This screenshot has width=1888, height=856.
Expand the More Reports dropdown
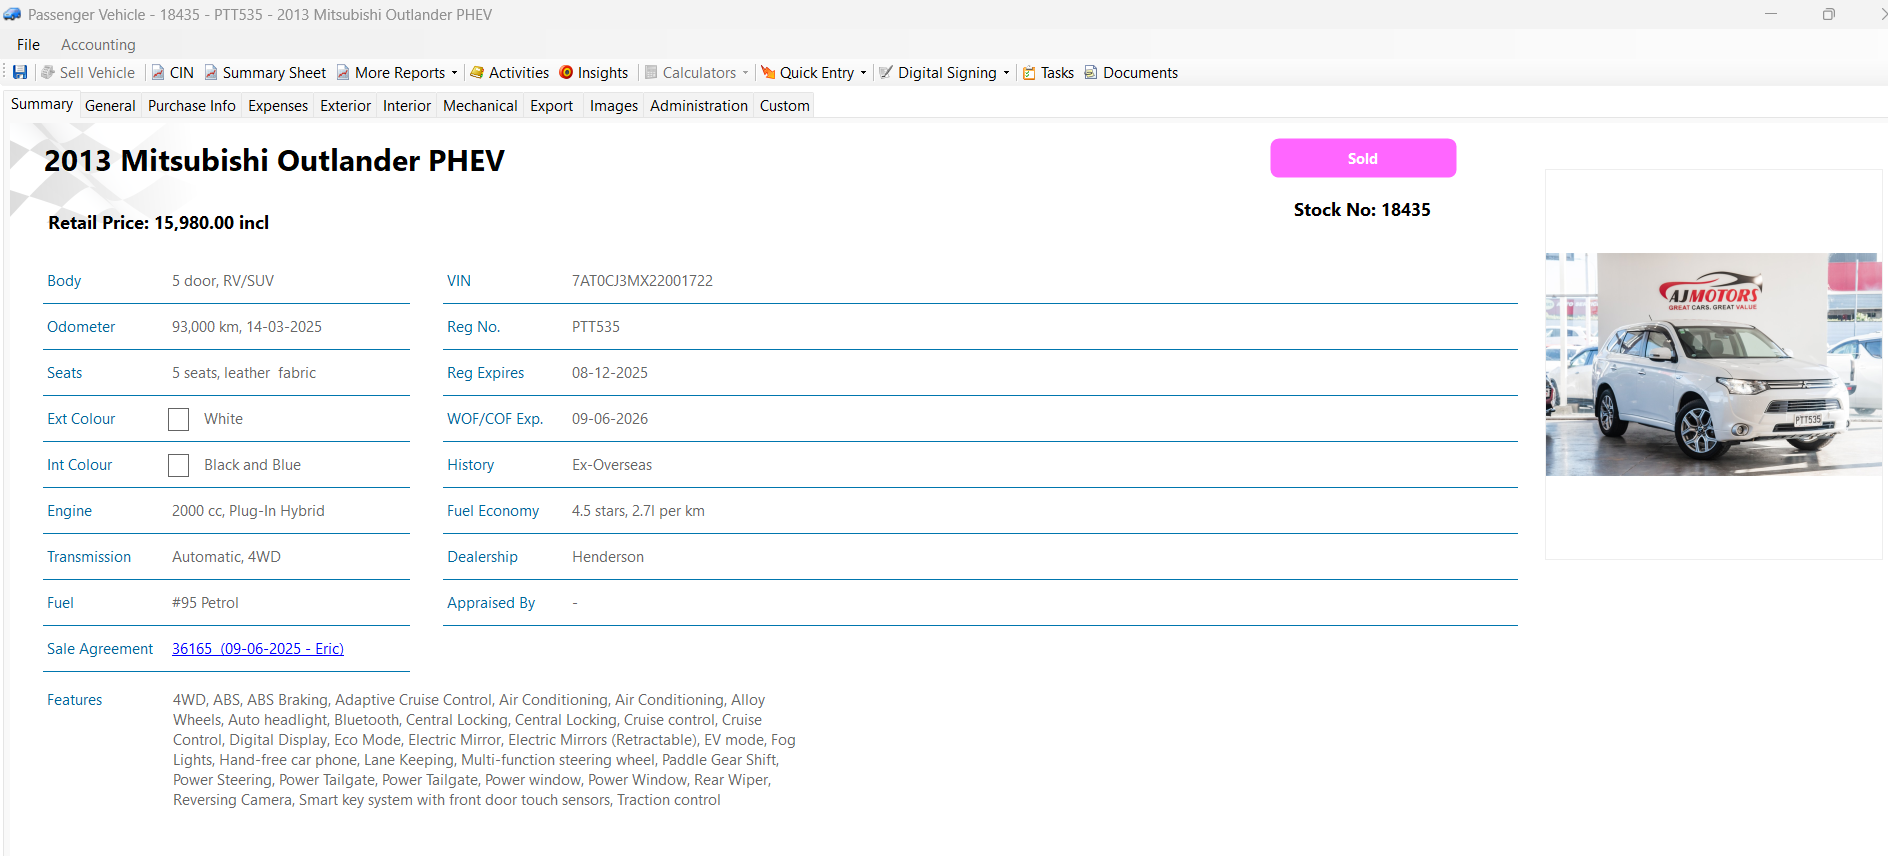point(454,72)
